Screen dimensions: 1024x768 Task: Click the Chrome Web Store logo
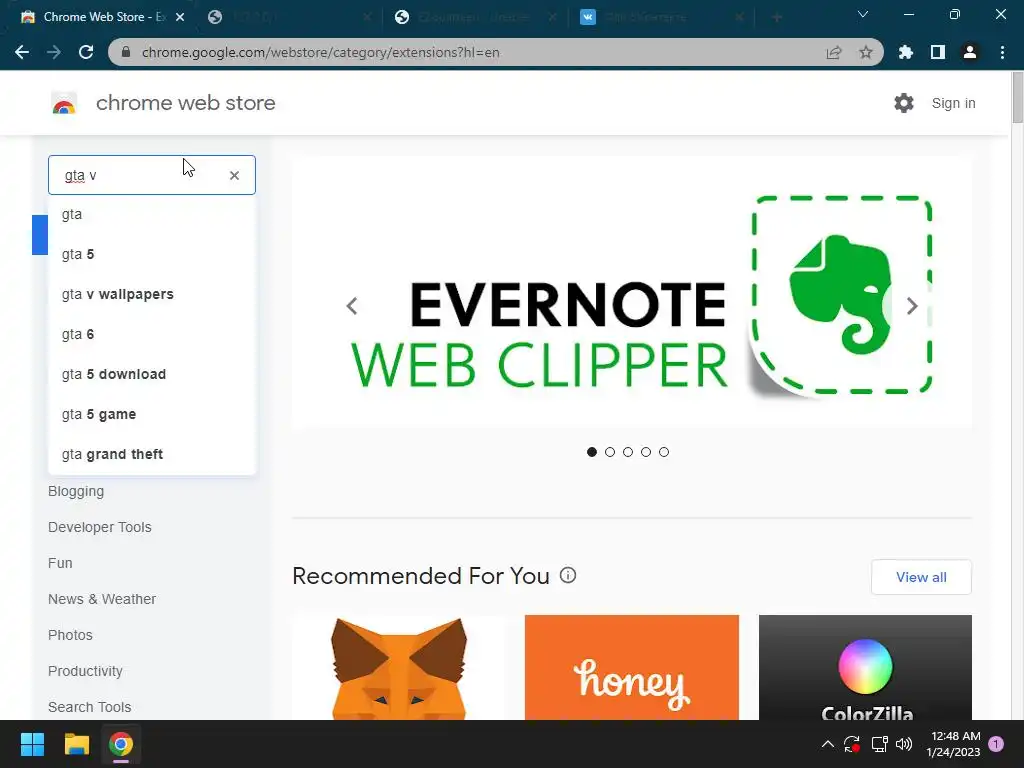pyautogui.click(x=64, y=103)
